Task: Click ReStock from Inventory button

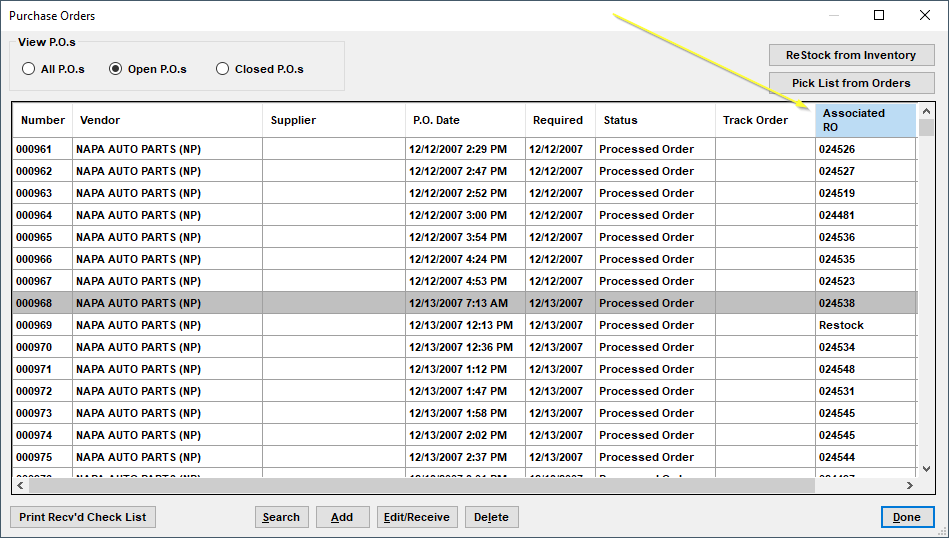Action: click(x=851, y=55)
